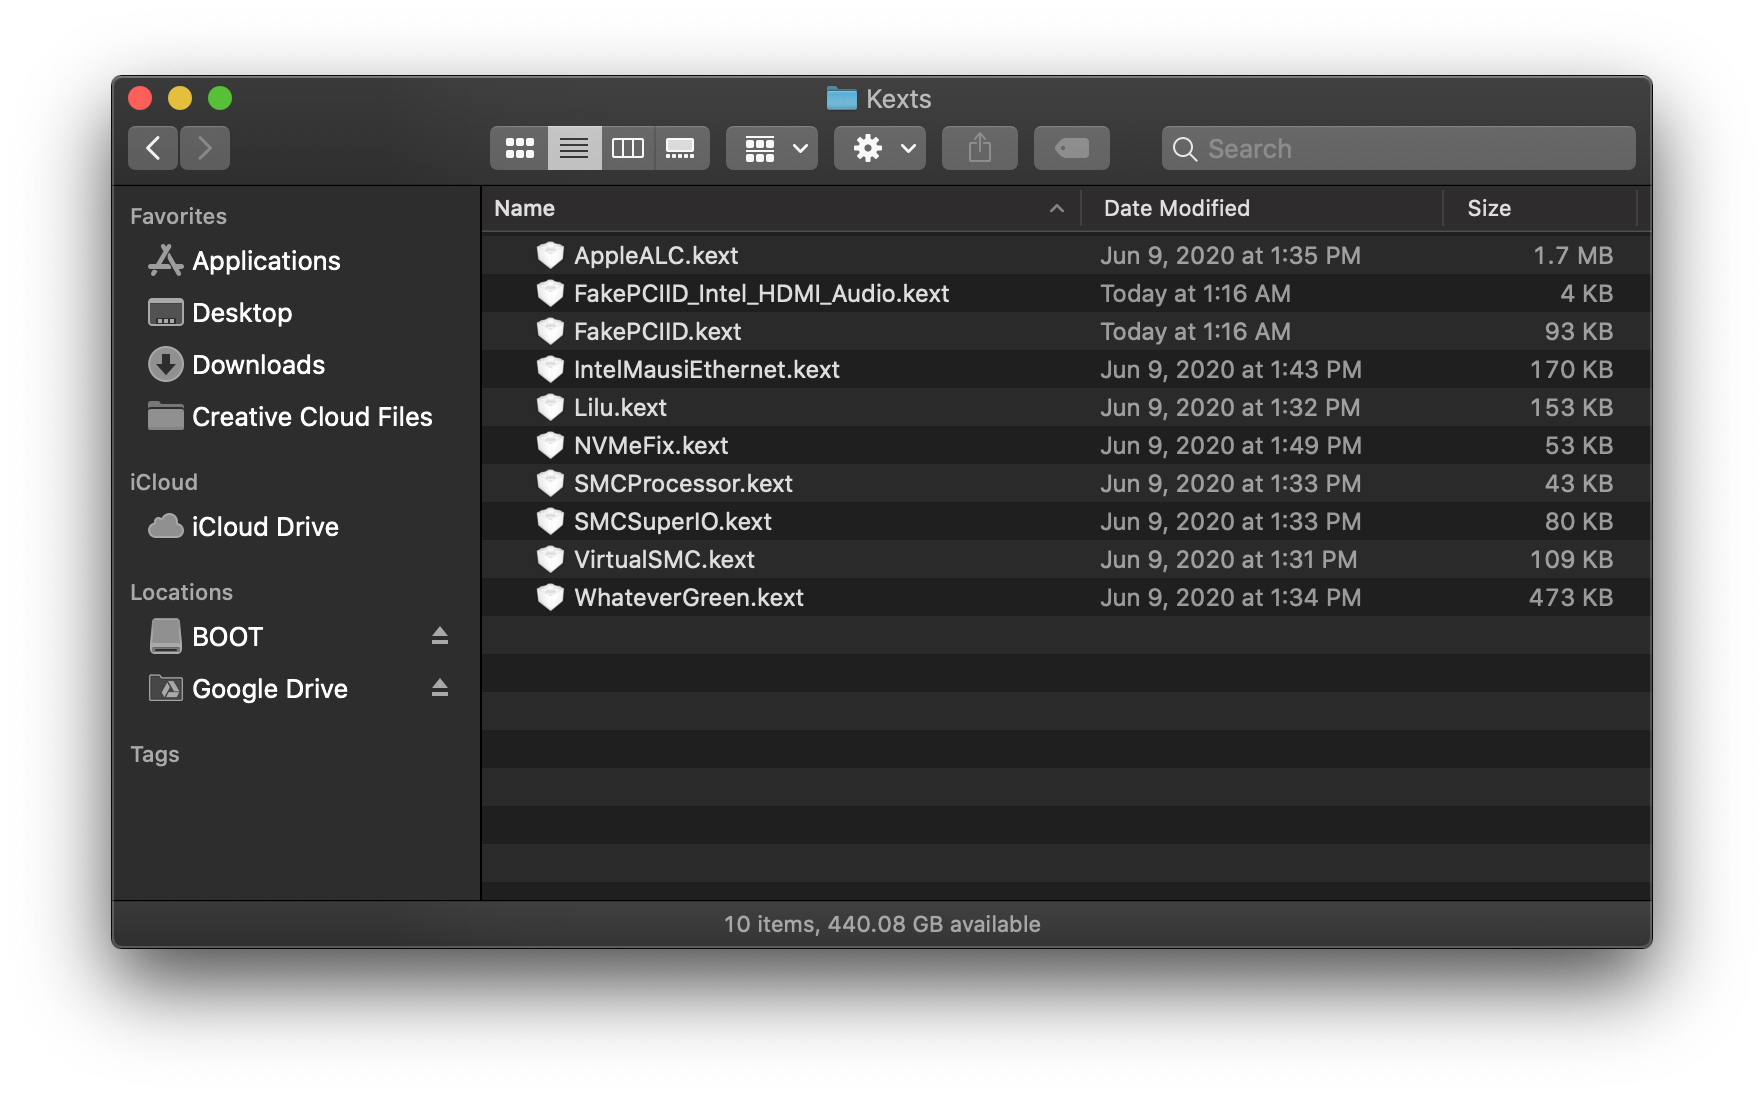
Task: Minimize the window with the yellow button
Action: (x=180, y=98)
